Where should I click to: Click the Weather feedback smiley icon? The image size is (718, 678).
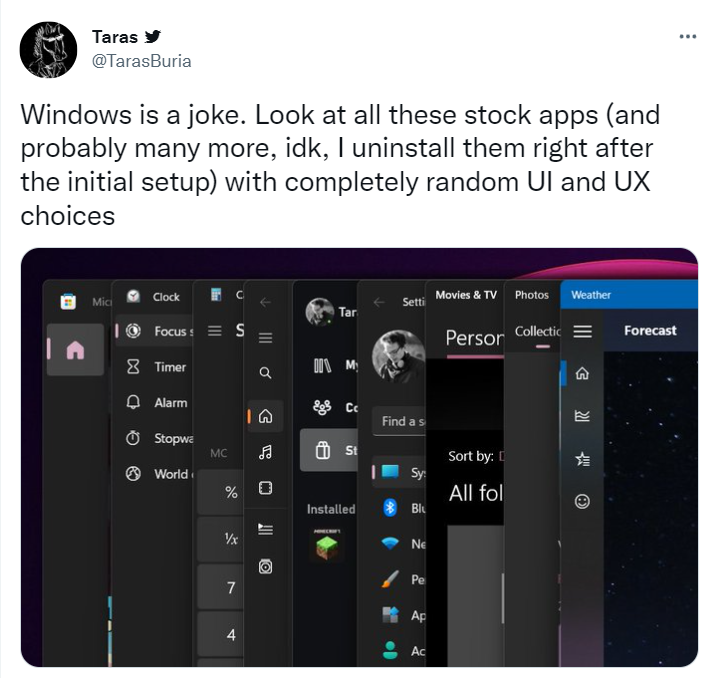tap(583, 500)
